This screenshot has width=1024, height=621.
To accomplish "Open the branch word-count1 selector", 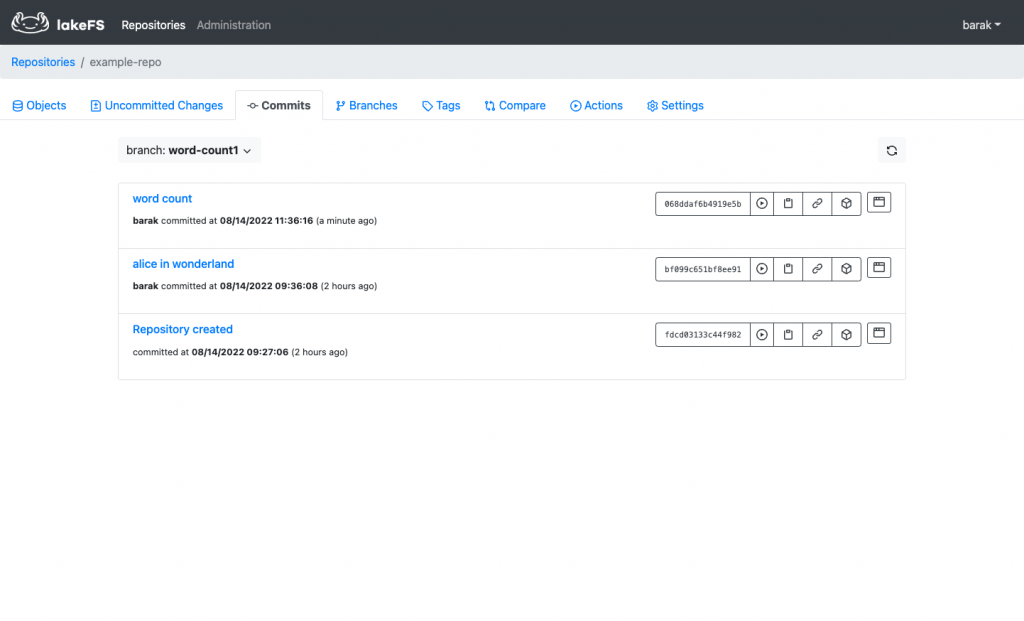I will 189,150.
